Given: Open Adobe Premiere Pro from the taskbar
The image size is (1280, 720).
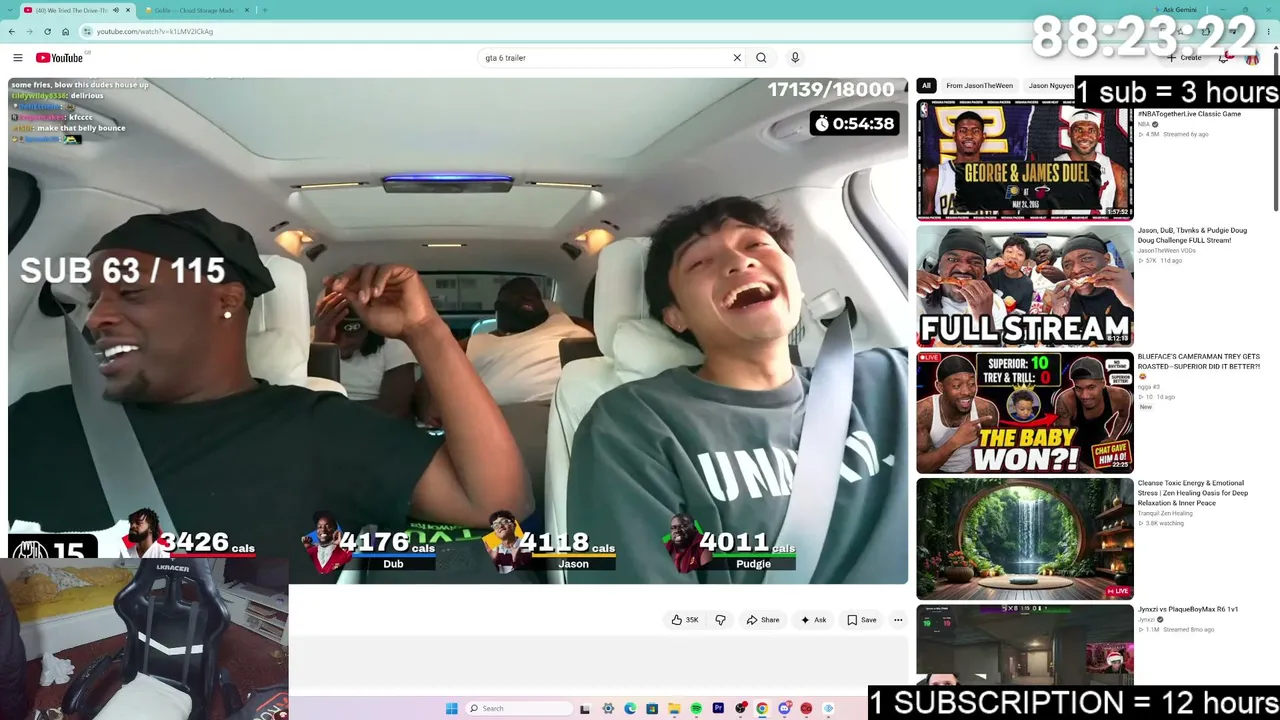Looking at the screenshot, I should pos(718,708).
